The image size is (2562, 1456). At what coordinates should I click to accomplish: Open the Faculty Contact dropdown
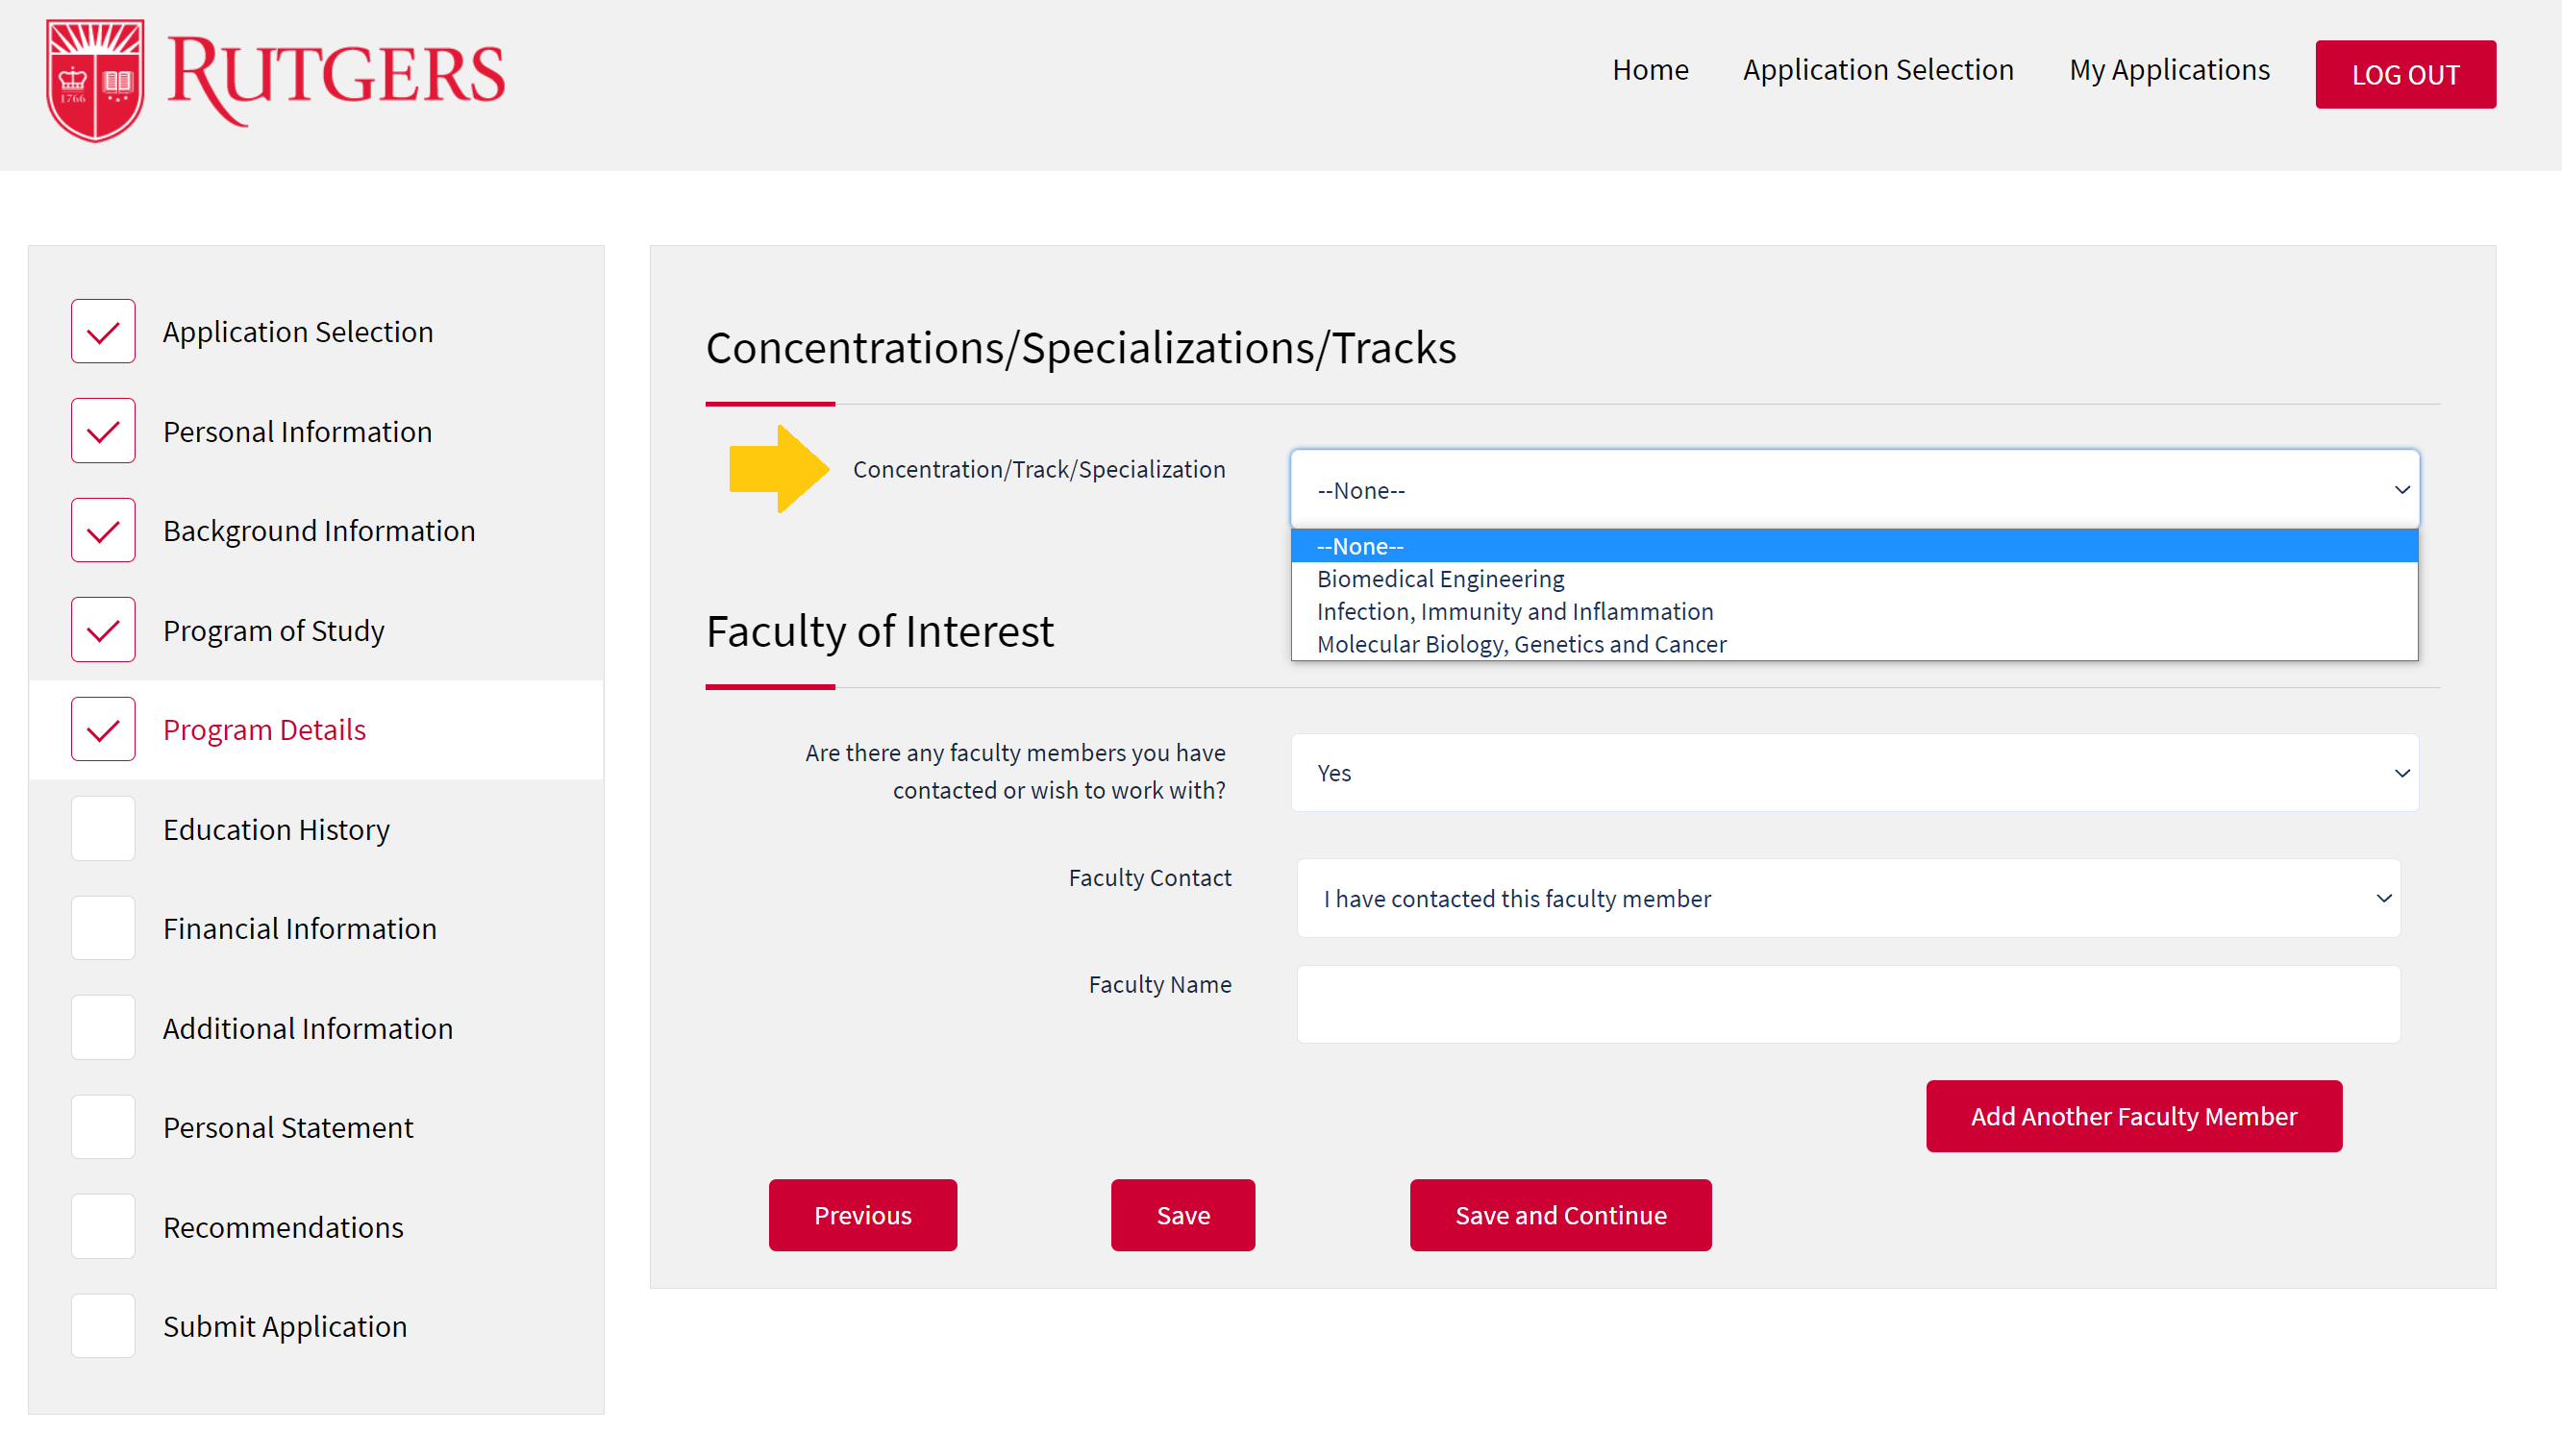[x=1848, y=899]
